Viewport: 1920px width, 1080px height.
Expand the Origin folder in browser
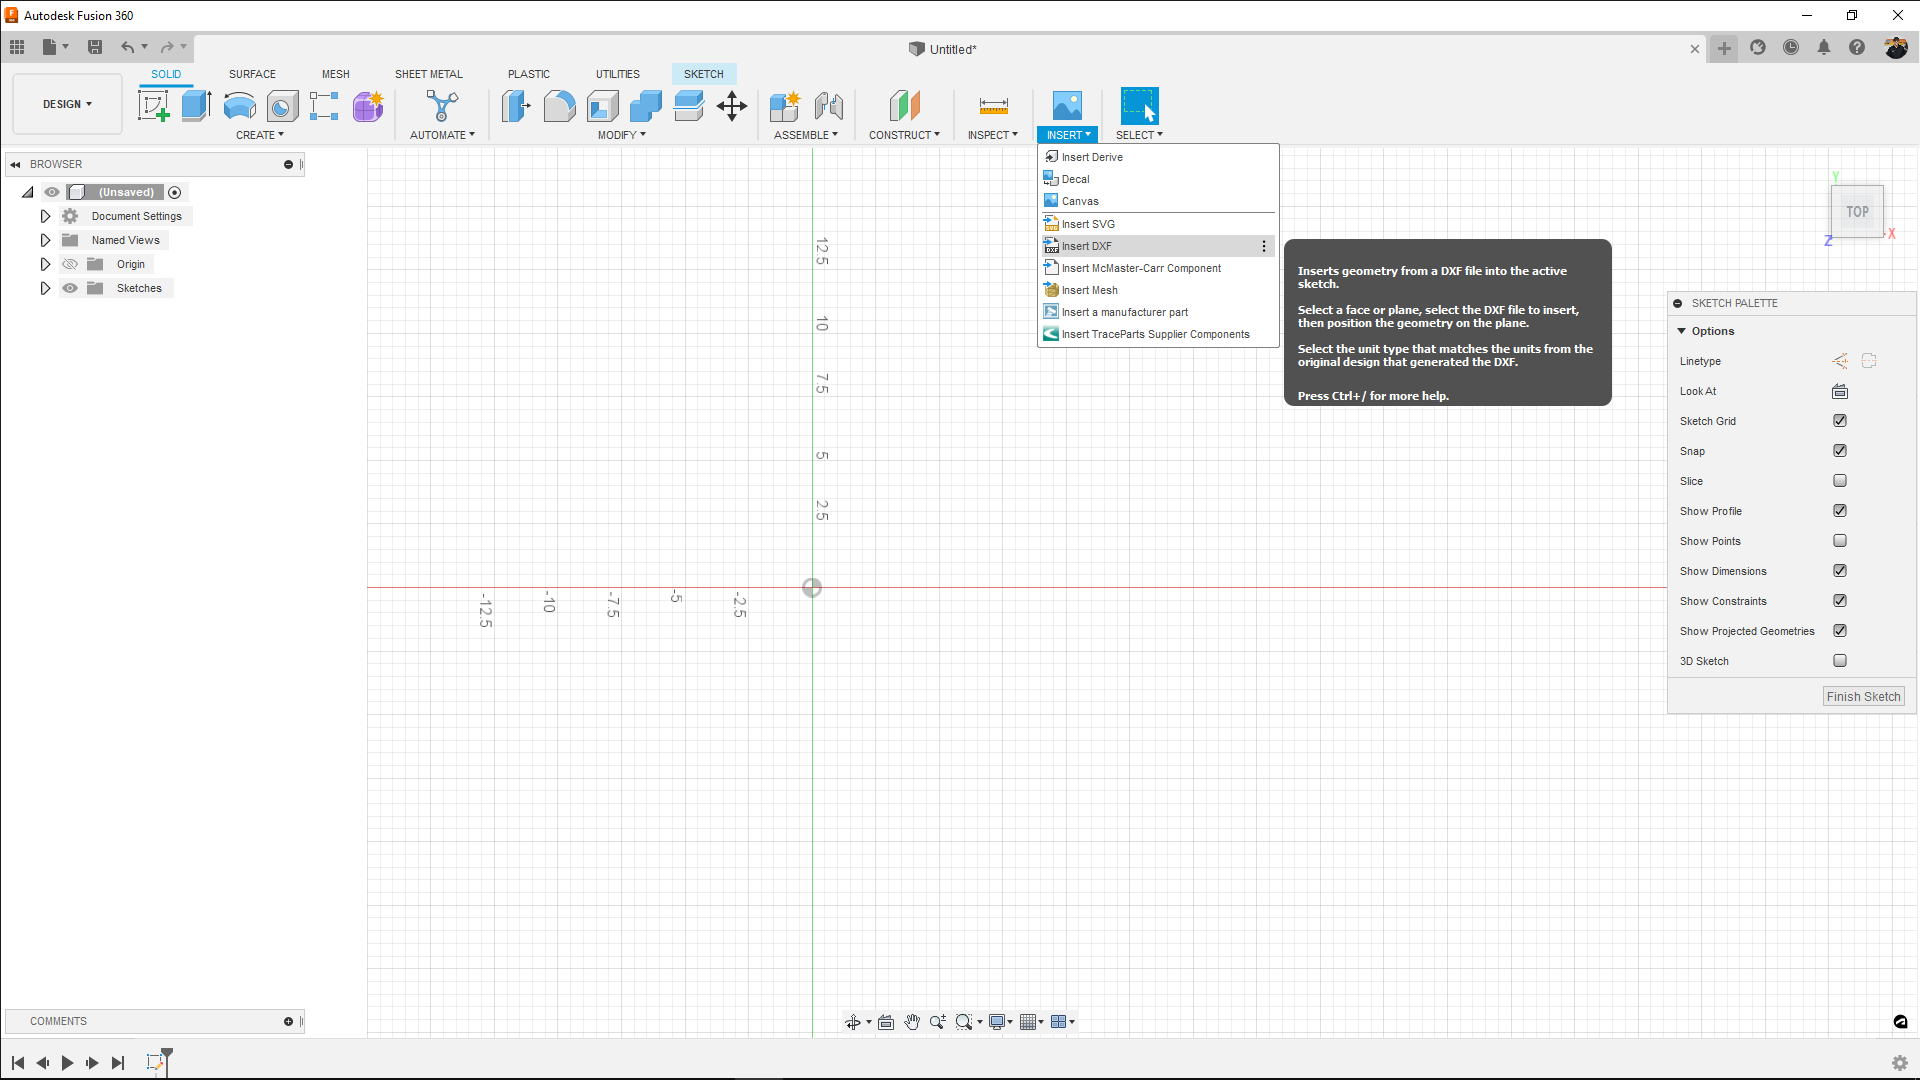point(45,264)
